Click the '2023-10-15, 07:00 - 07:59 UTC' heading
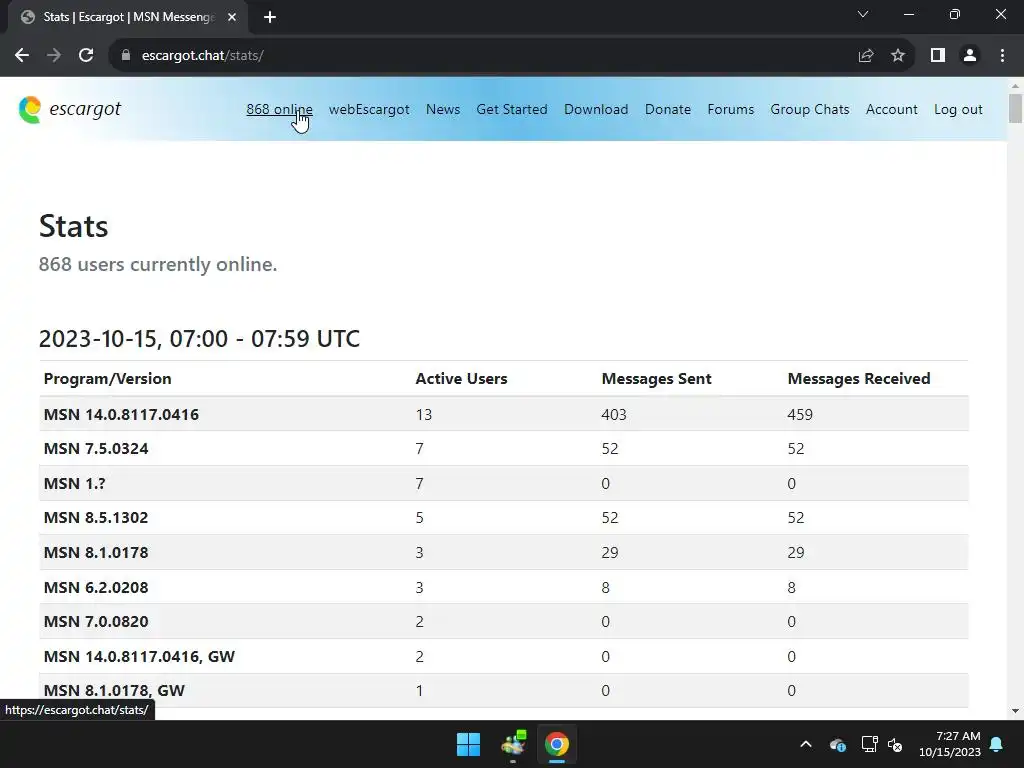 pyautogui.click(x=199, y=338)
